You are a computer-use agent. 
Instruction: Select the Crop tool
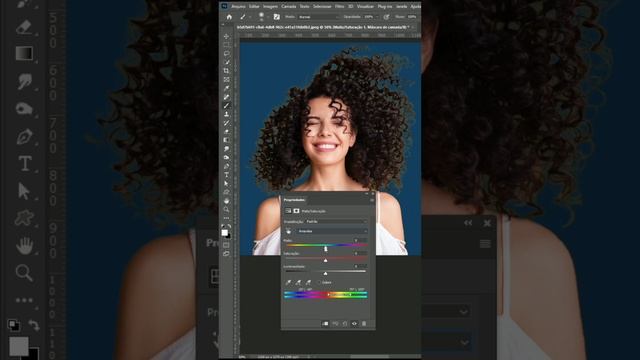tap(226, 71)
